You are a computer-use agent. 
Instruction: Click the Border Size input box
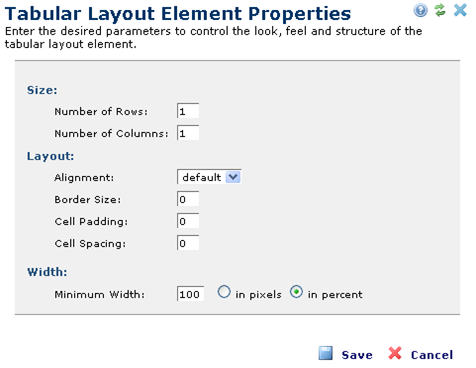pyautogui.click(x=188, y=199)
